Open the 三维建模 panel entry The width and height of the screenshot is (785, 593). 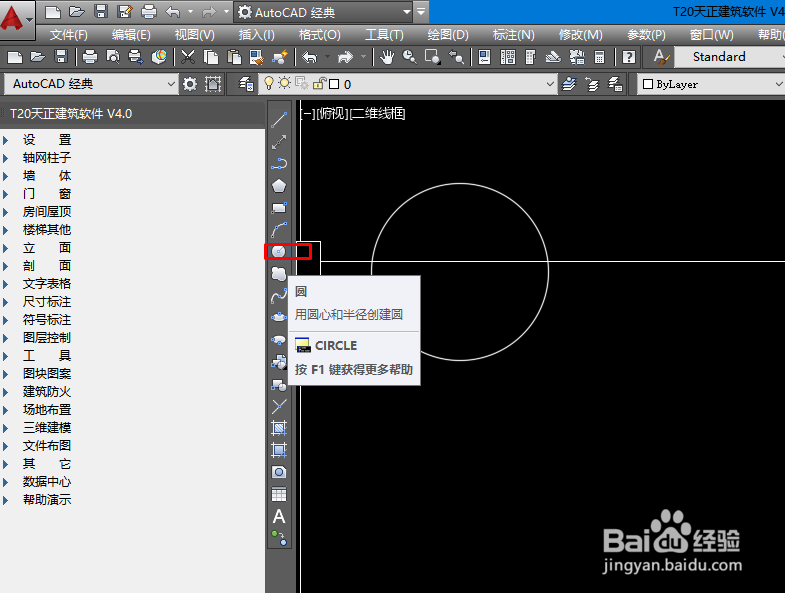pyautogui.click(x=47, y=428)
